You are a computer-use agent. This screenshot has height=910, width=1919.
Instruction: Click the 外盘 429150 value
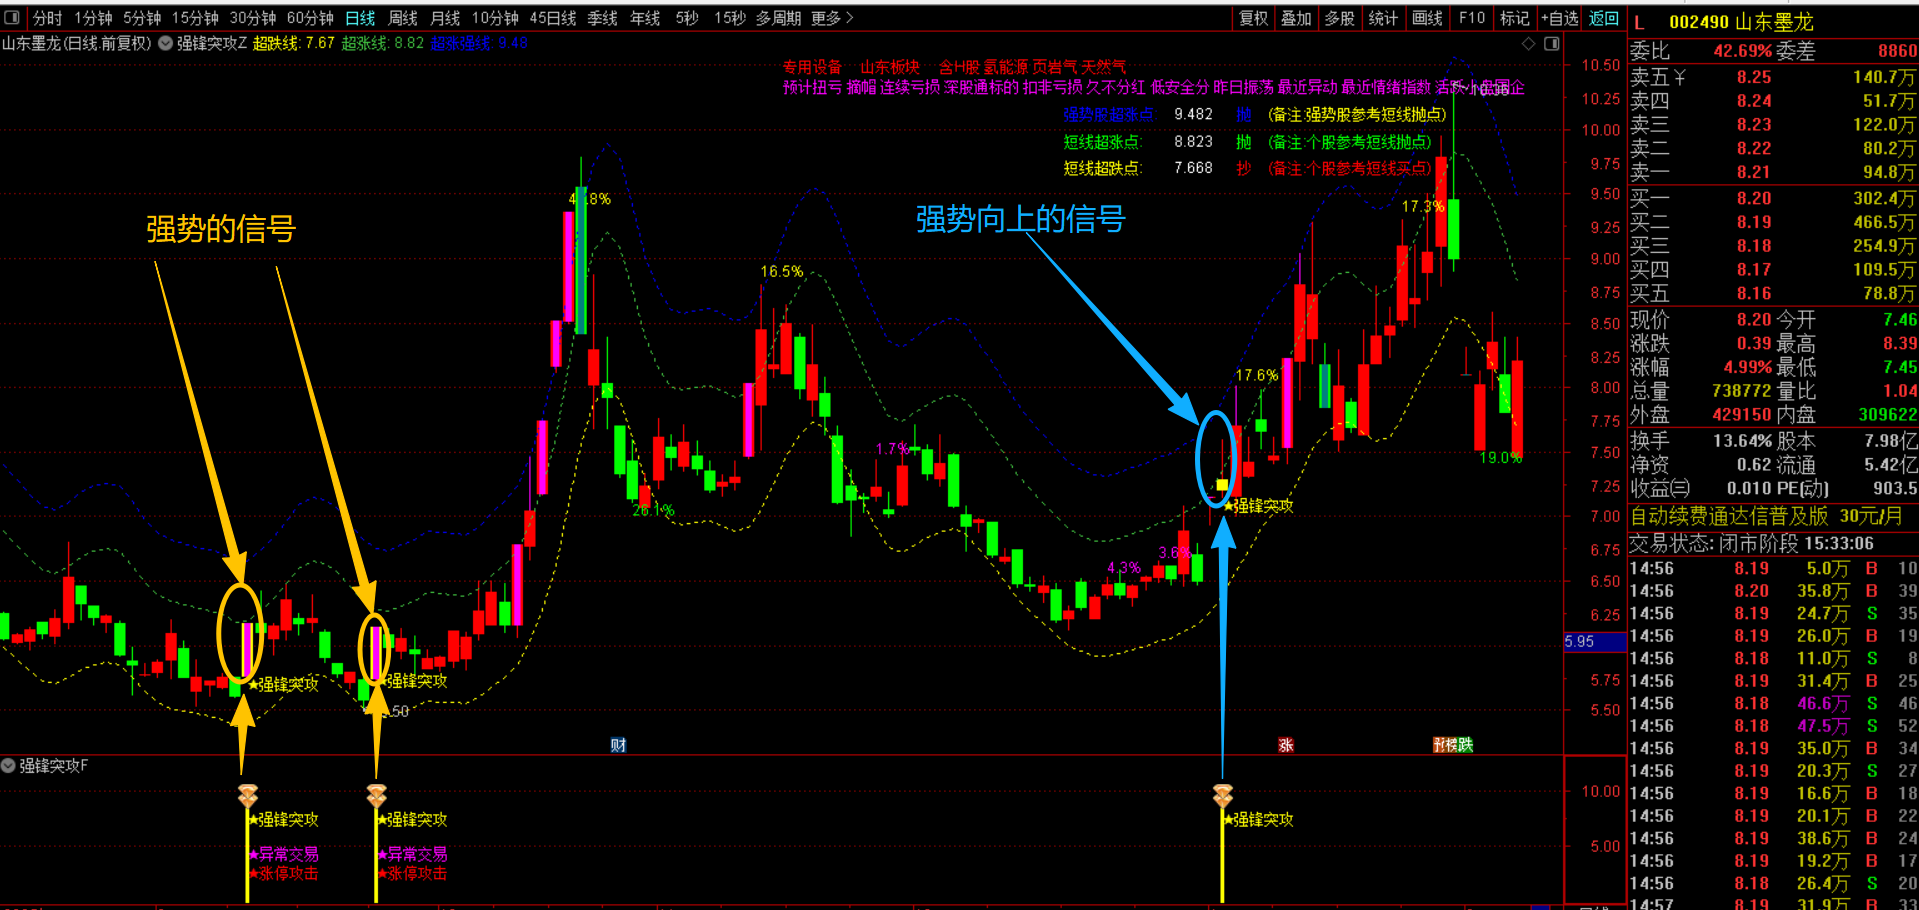[1742, 414]
